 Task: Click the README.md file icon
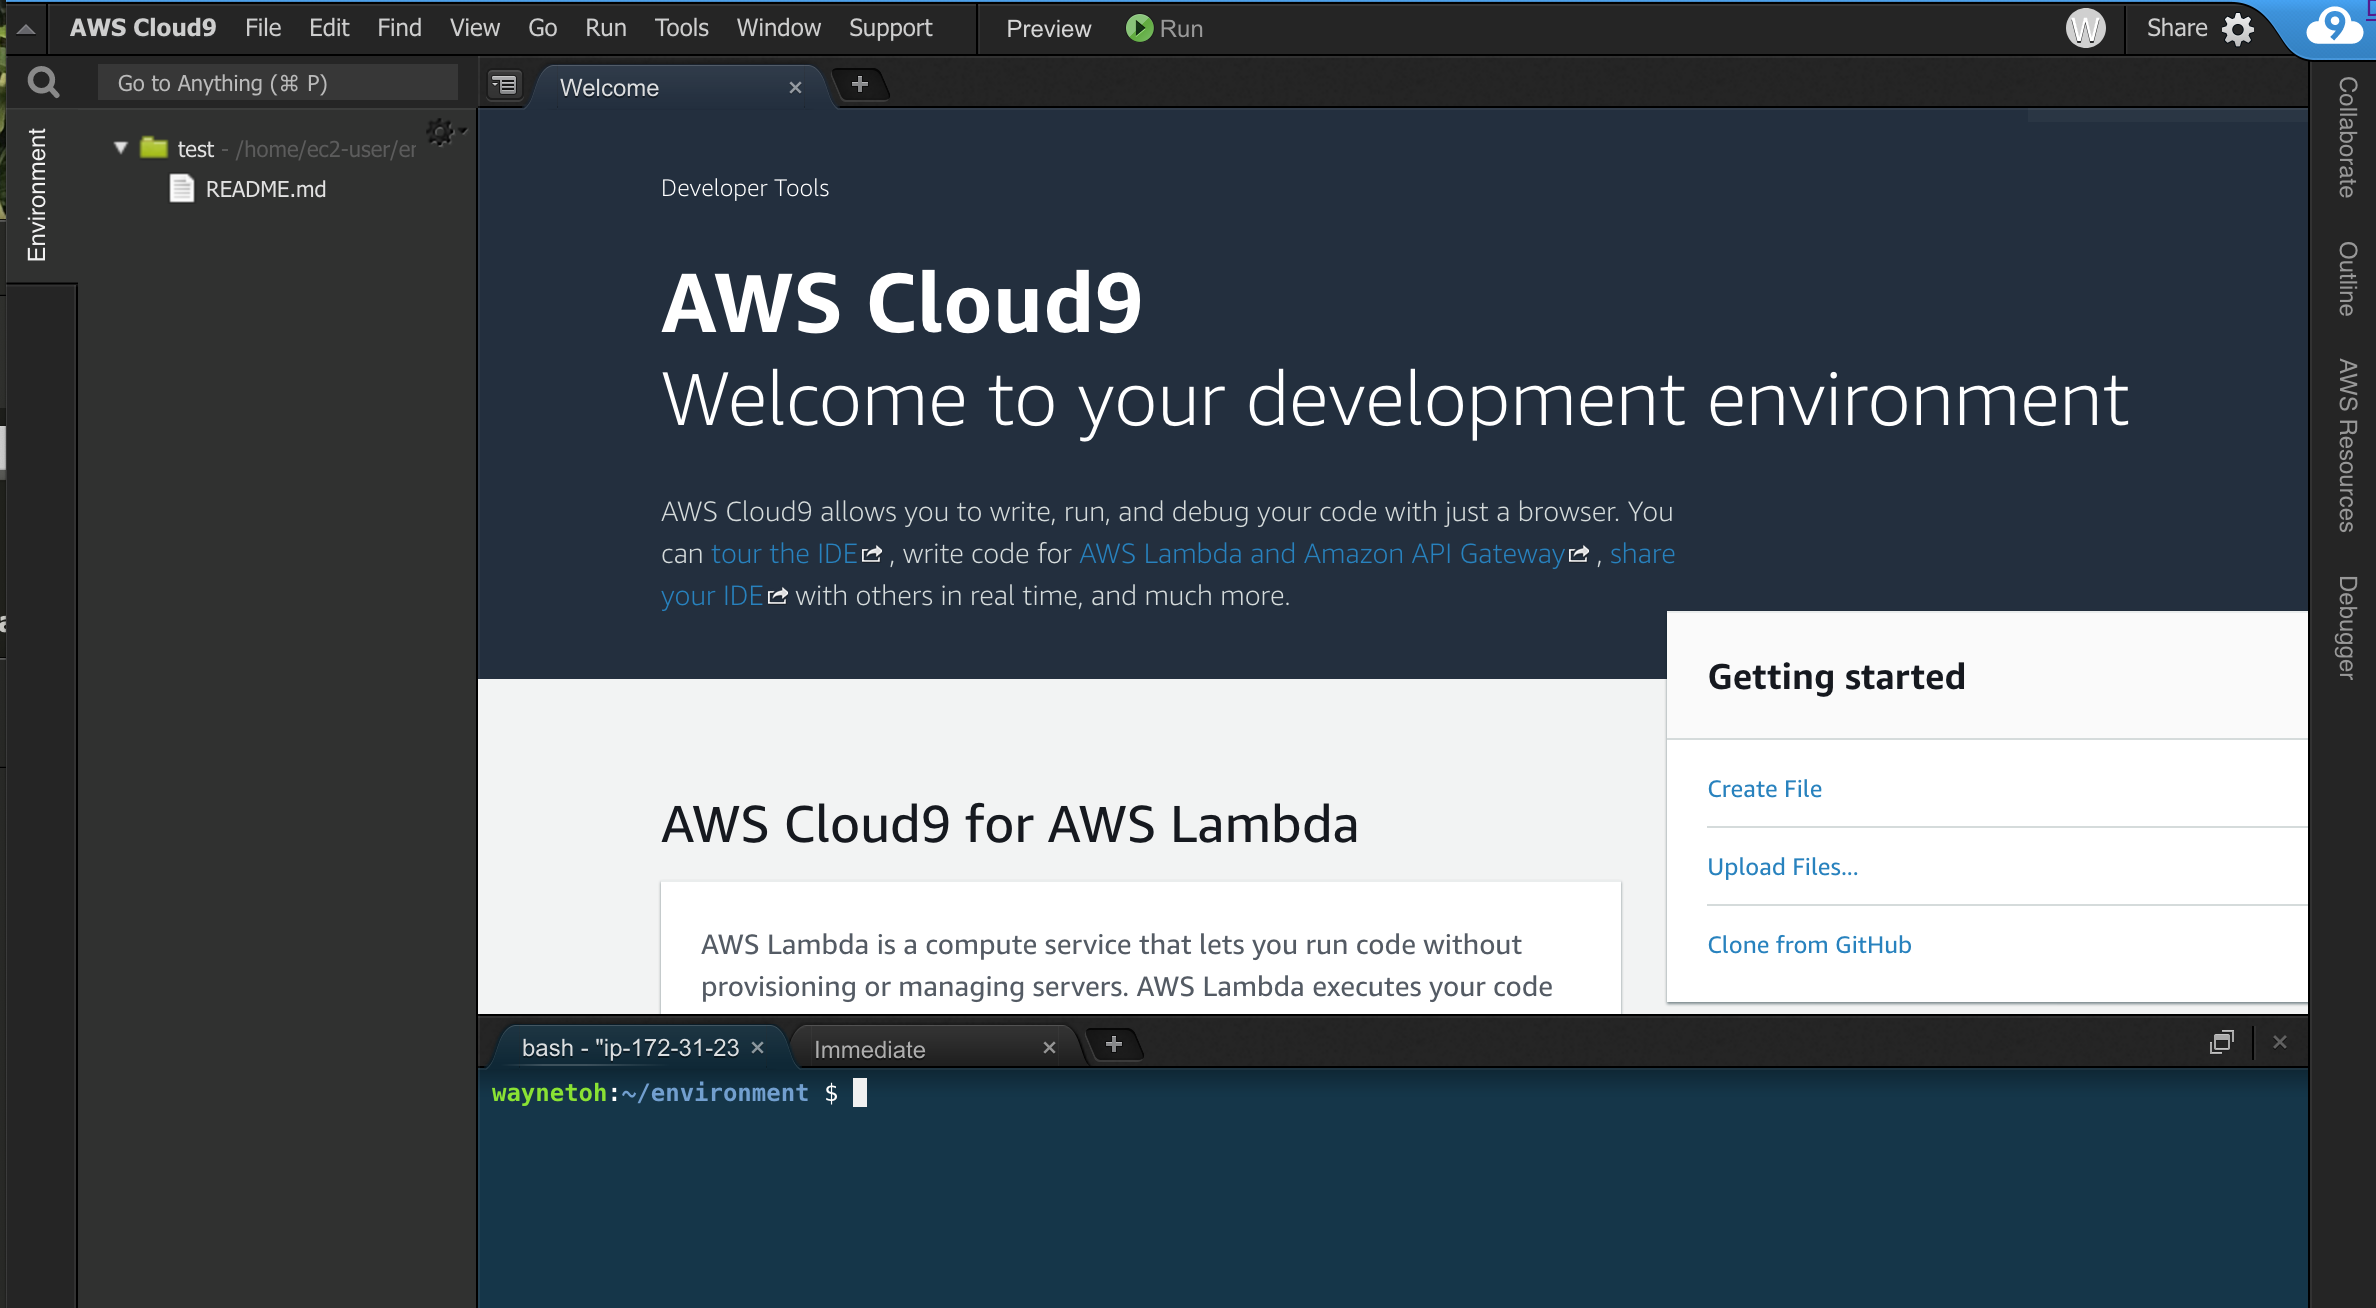pyautogui.click(x=181, y=188)
